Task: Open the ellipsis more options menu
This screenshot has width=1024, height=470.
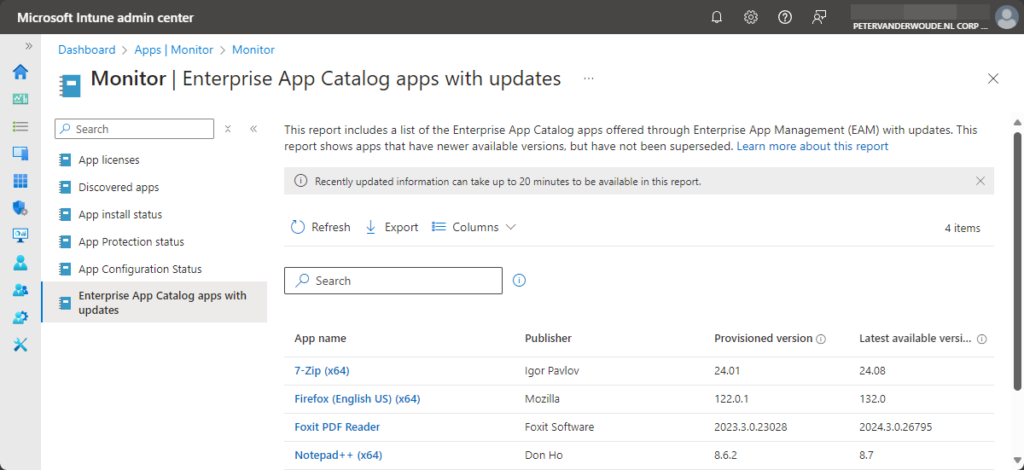Action: pyautogui.click(x=589, y=78)
